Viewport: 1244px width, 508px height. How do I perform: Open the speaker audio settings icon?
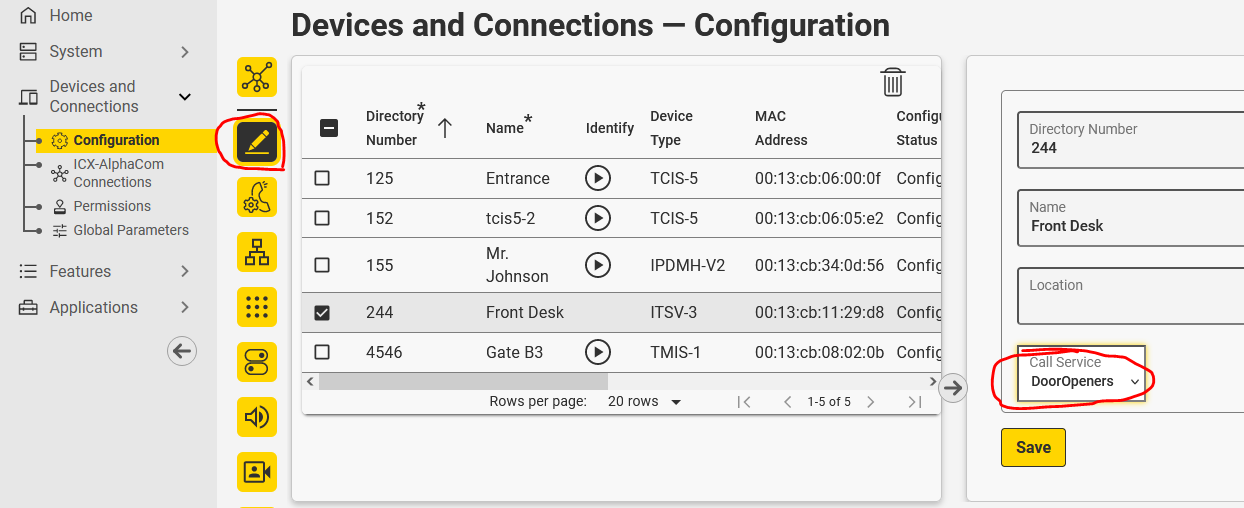[x=257, y=416]
